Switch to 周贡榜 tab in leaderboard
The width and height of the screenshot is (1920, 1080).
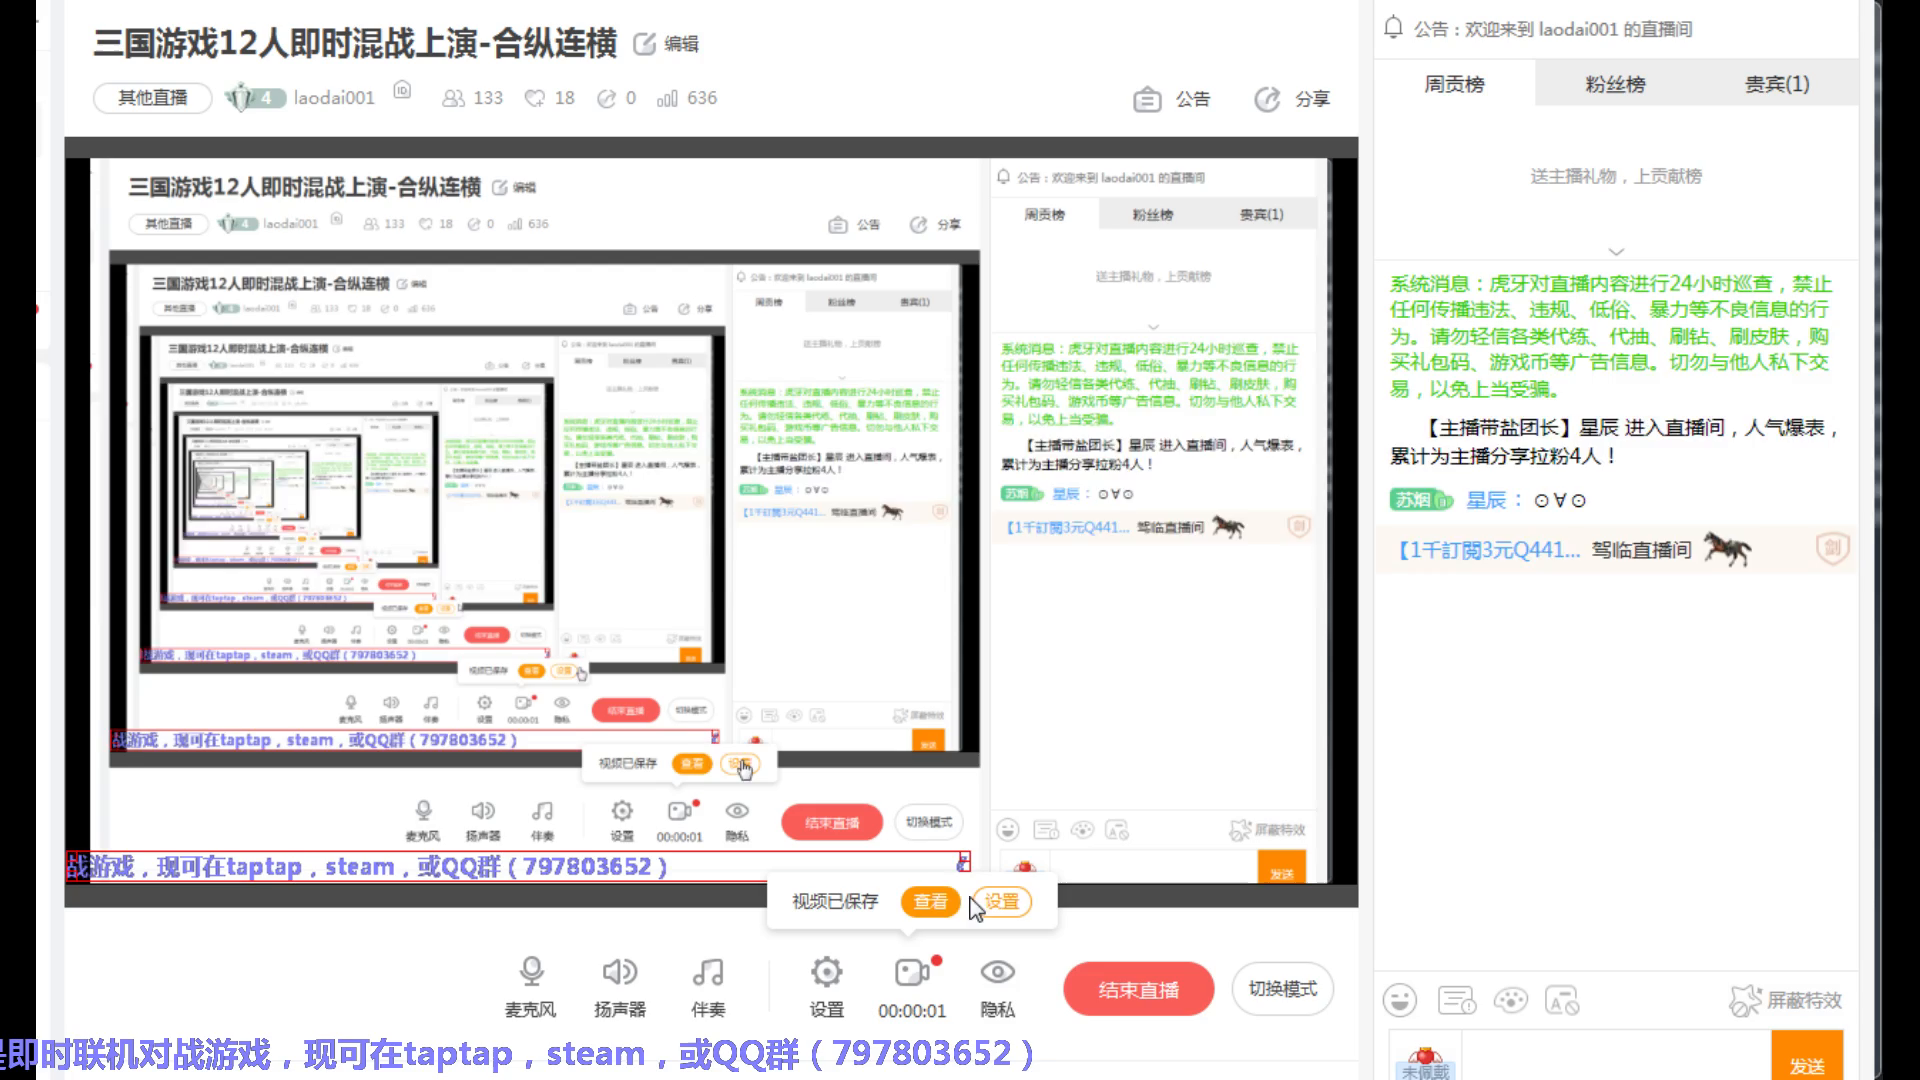pos(1453,83)
